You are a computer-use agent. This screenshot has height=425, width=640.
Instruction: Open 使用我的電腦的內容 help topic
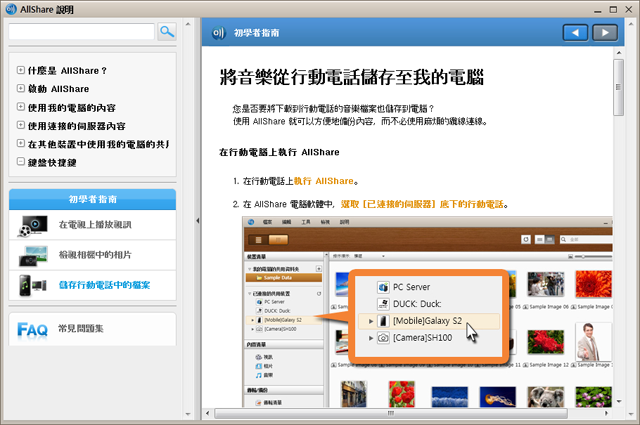click(72, 108)
